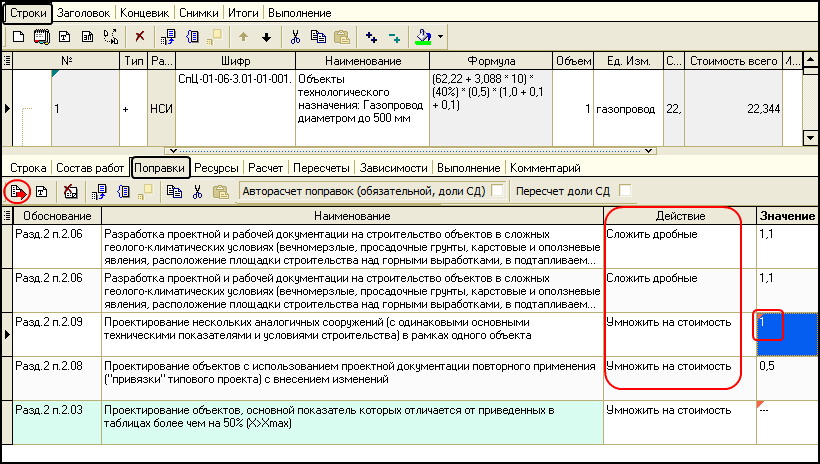Click the red-circled add correction icon
The image size is (820, 464).
coord(17,190)
